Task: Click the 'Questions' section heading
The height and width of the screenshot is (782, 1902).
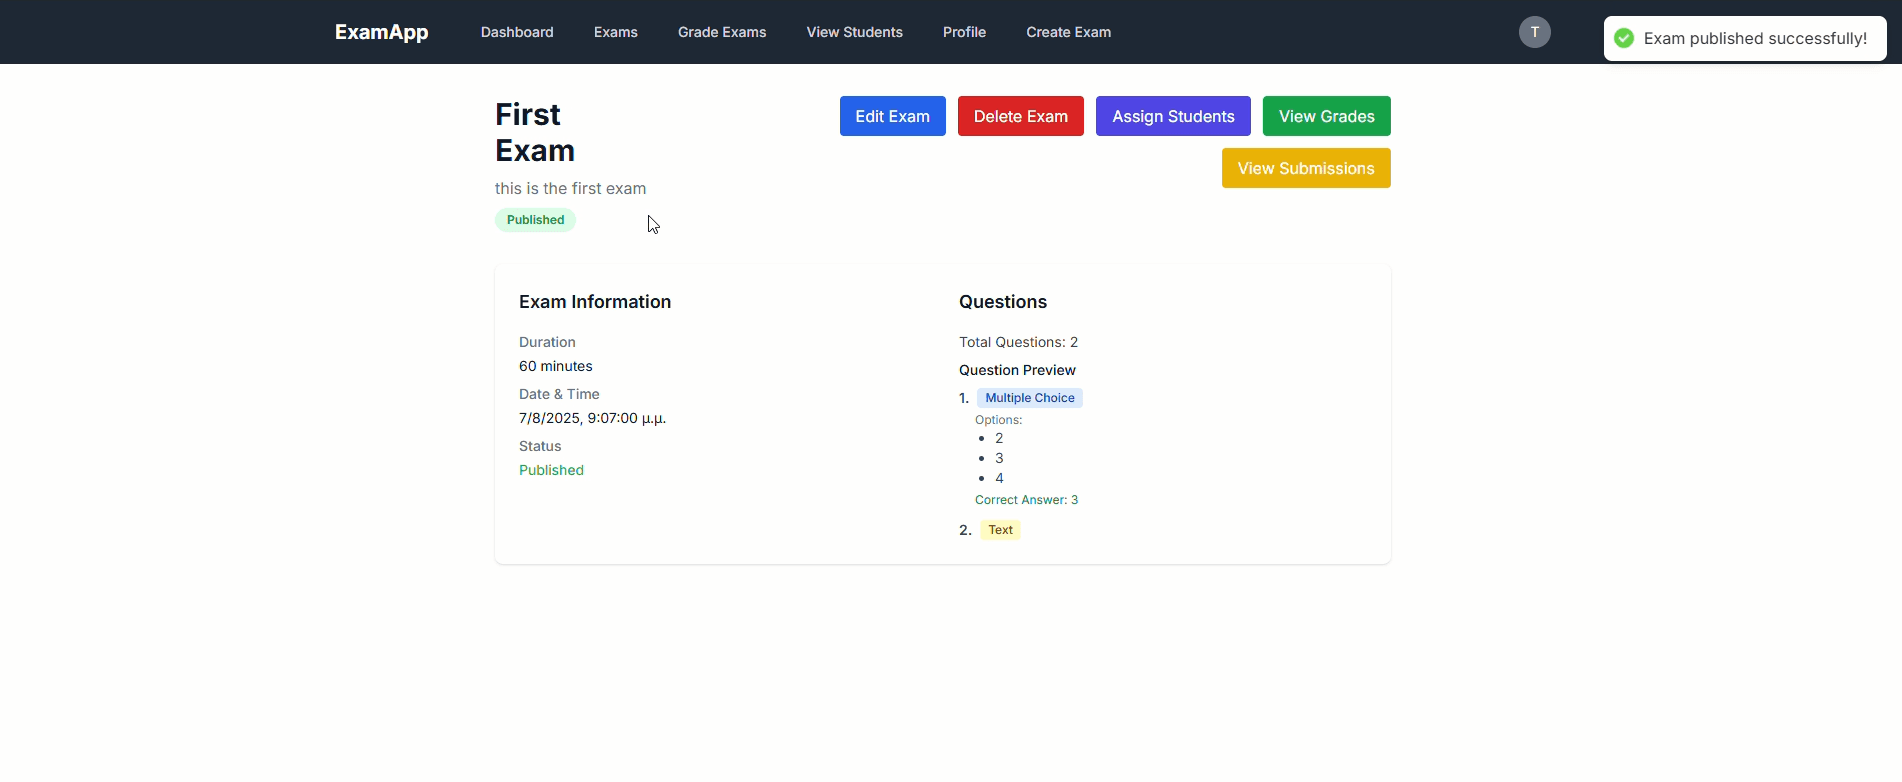Action: pyautogui.click(x=1003, y=302)
